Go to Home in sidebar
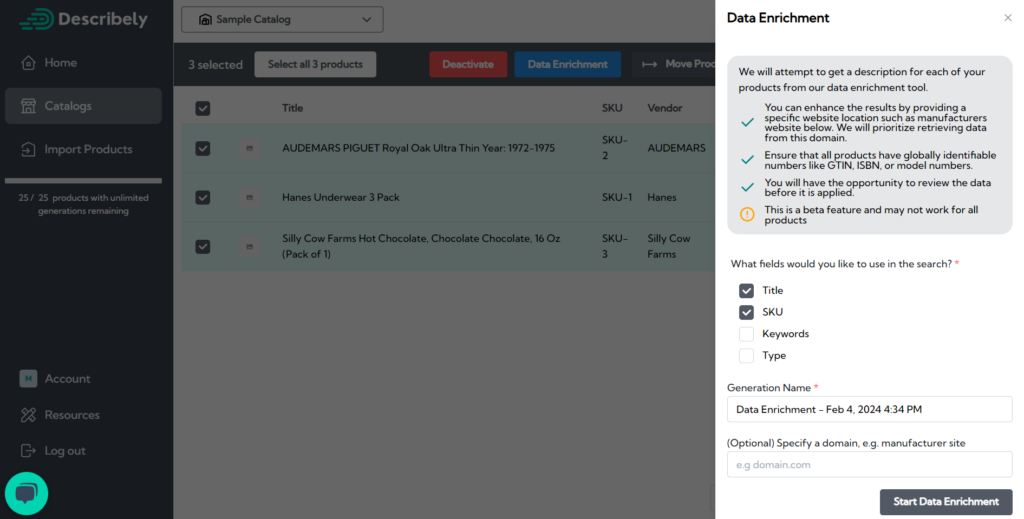Image resolution: width=1024 pixels, height=519 pixels. pos(60,63)
